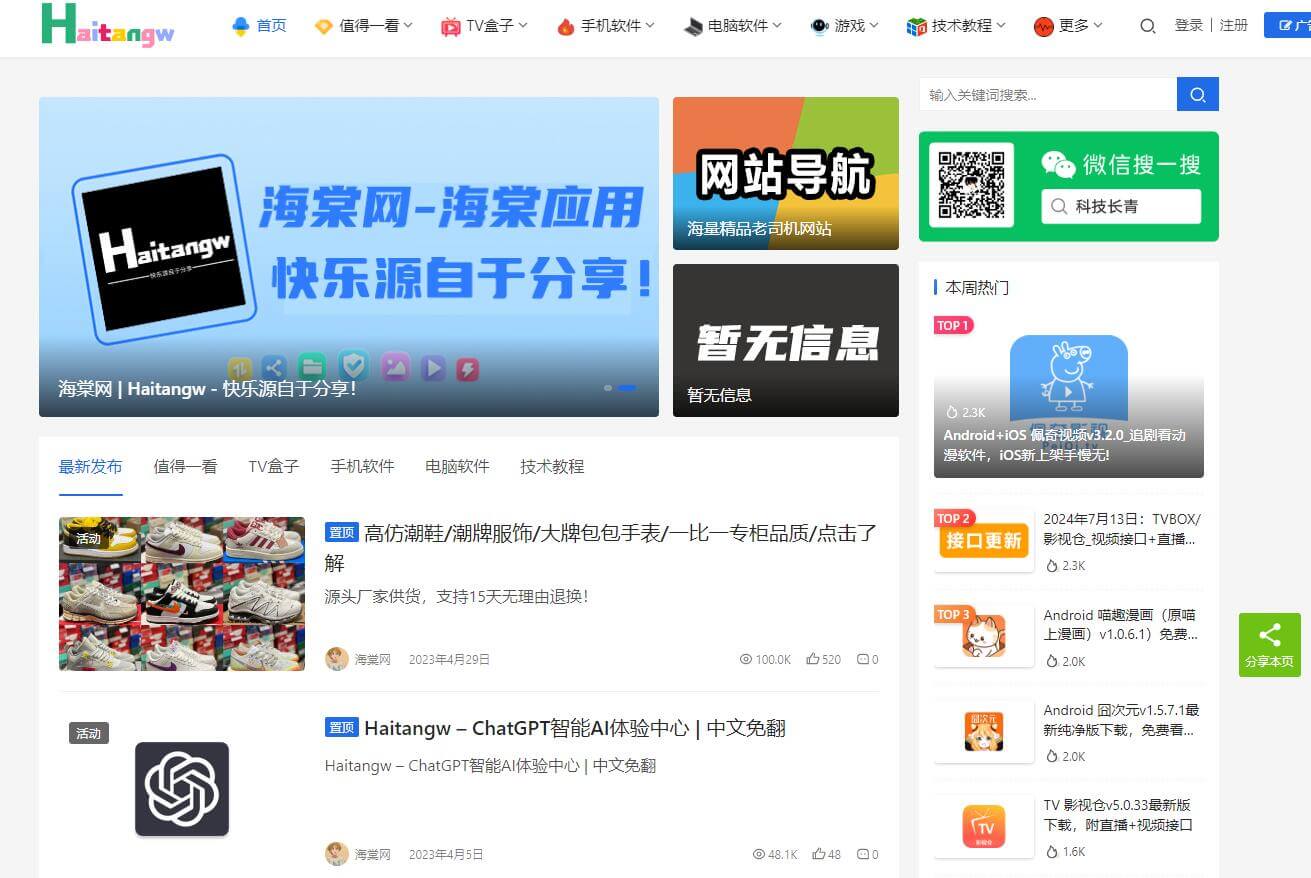
Task: Click the 登录 login link
Action: [1188, 25]
